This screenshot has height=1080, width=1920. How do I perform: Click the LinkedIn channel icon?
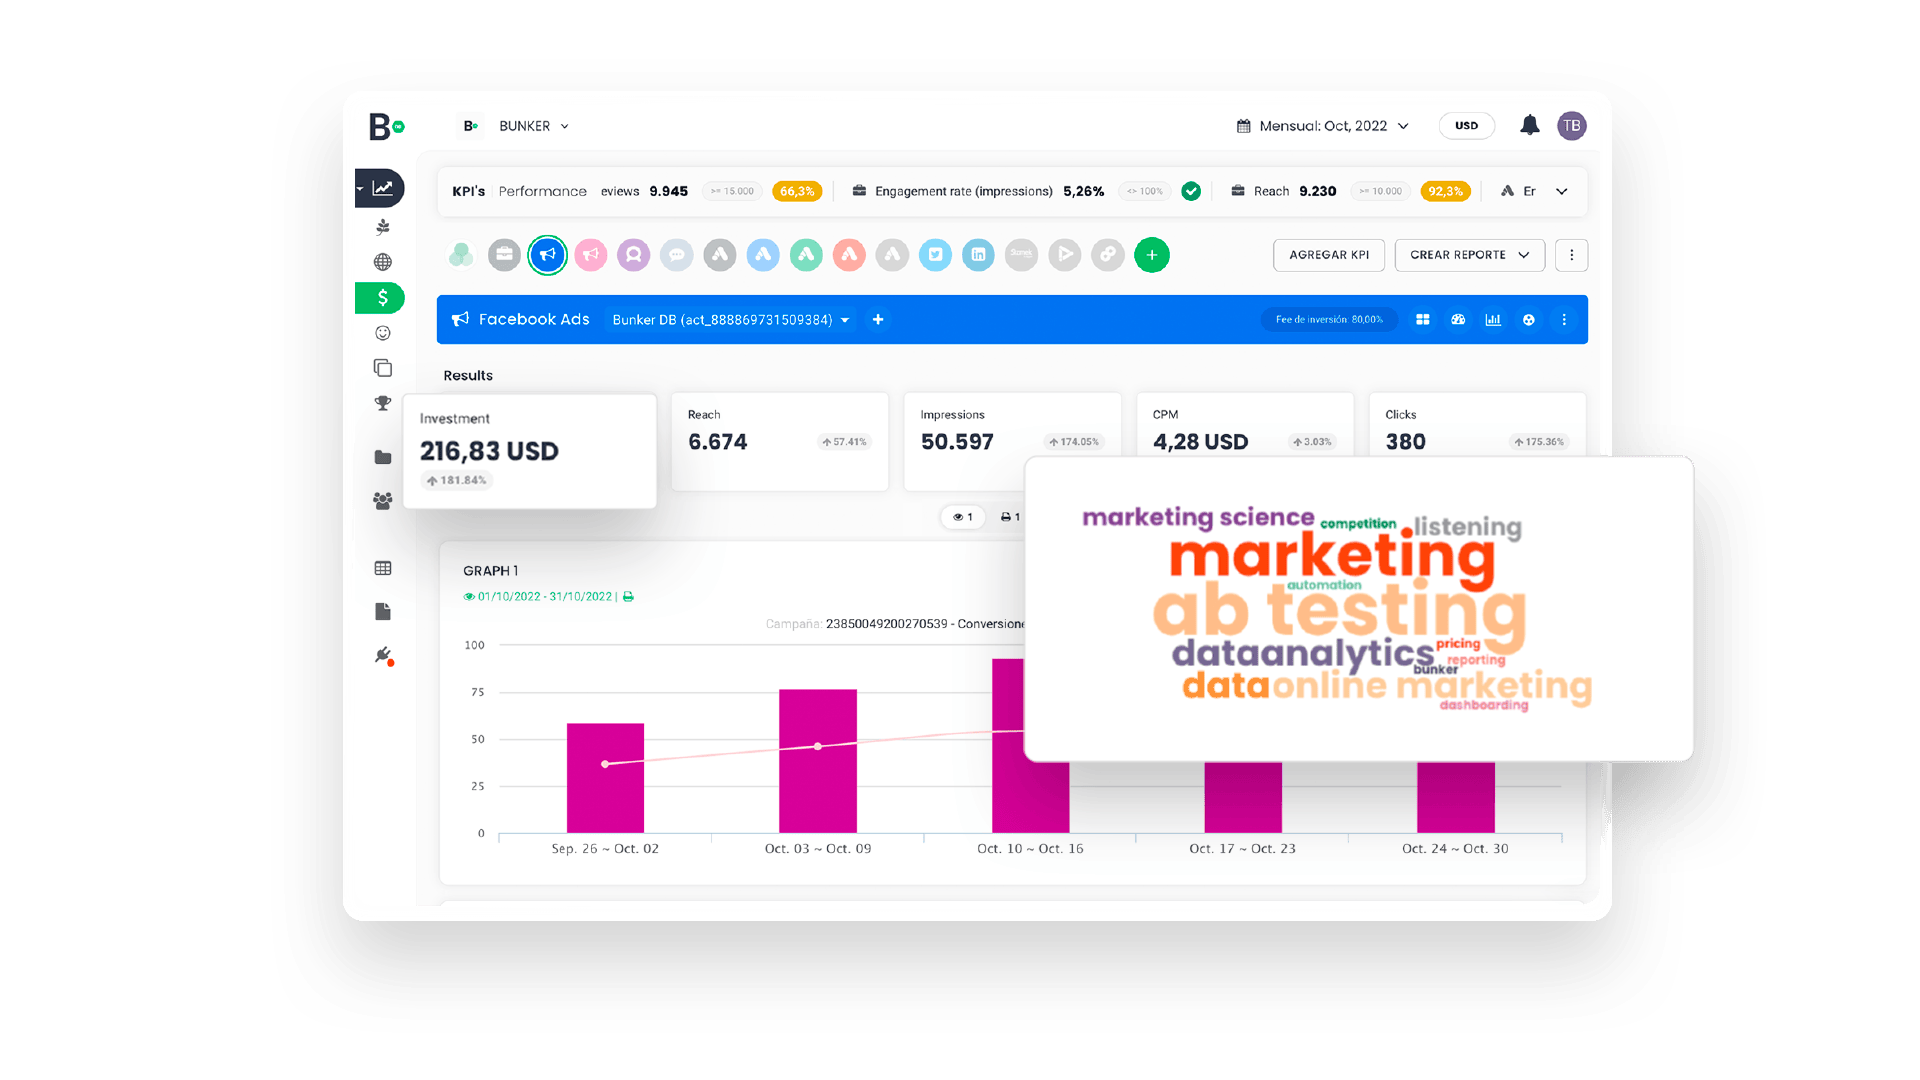(x=978, y=255)
